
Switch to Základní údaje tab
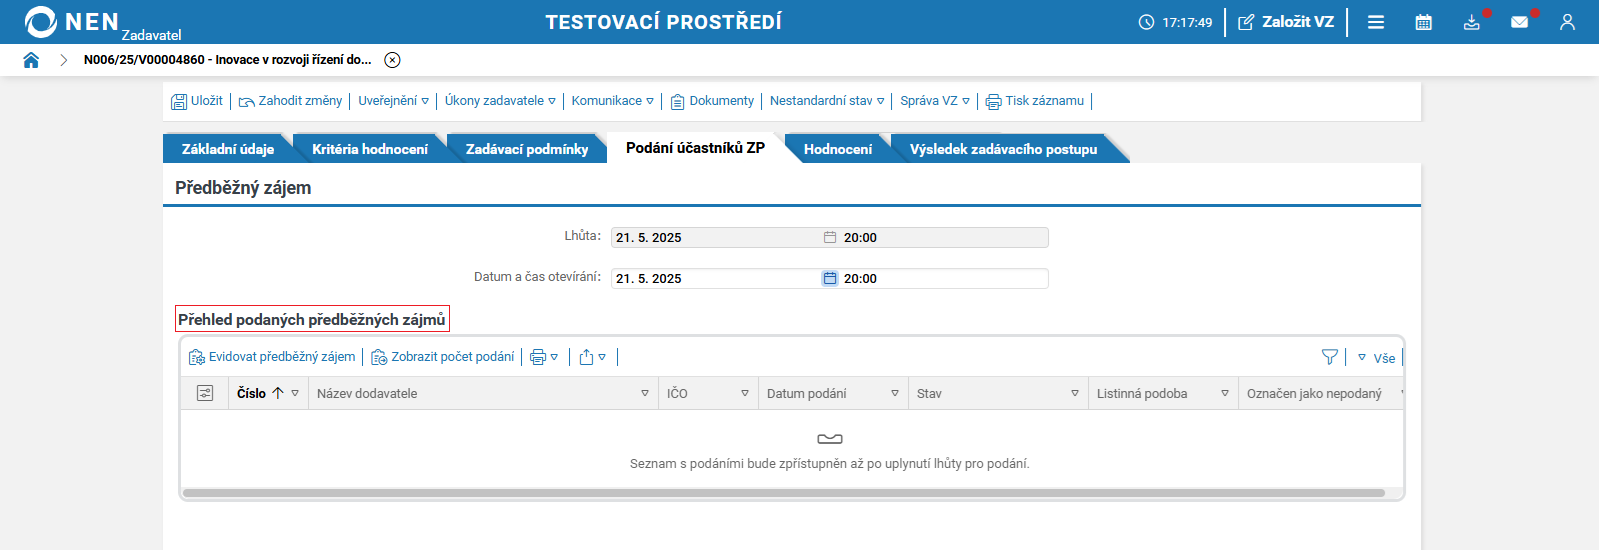click(228, 149)
